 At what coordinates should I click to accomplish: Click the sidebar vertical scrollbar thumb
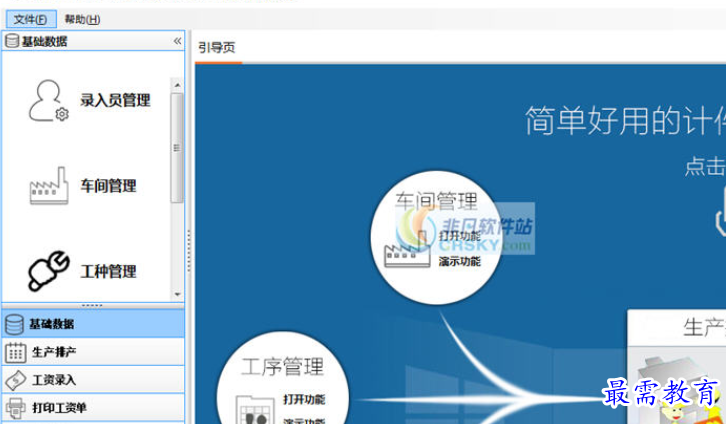[x=177, y=148]
